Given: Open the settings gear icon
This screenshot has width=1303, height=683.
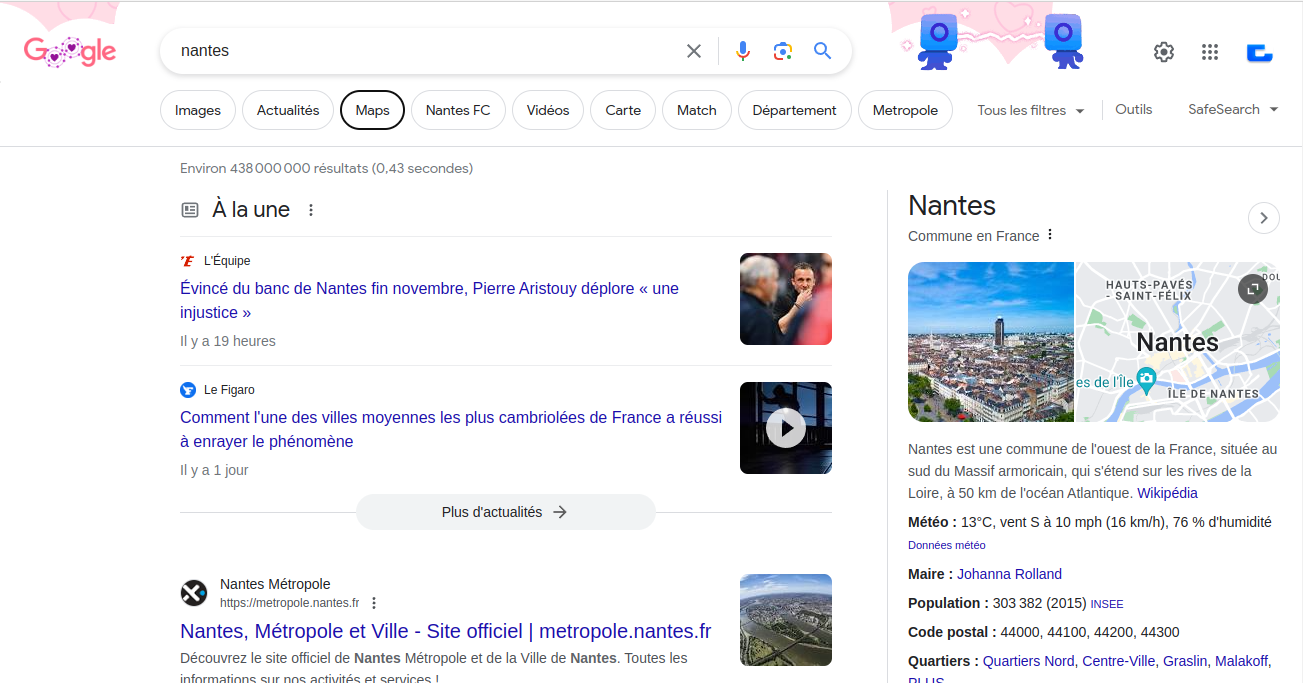Looking at the screenshot, I should pyautogui.click(x=1163, y=52).
